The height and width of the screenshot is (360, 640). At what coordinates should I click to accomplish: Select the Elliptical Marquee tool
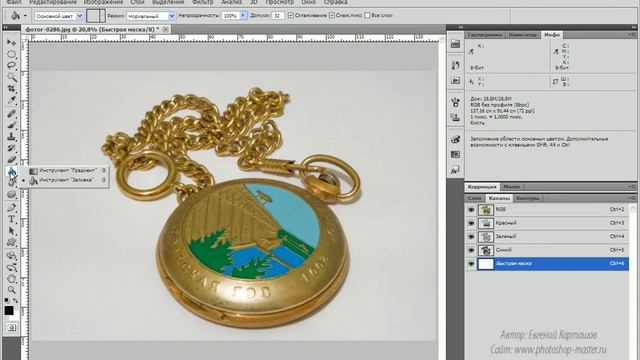pos(11,54)
